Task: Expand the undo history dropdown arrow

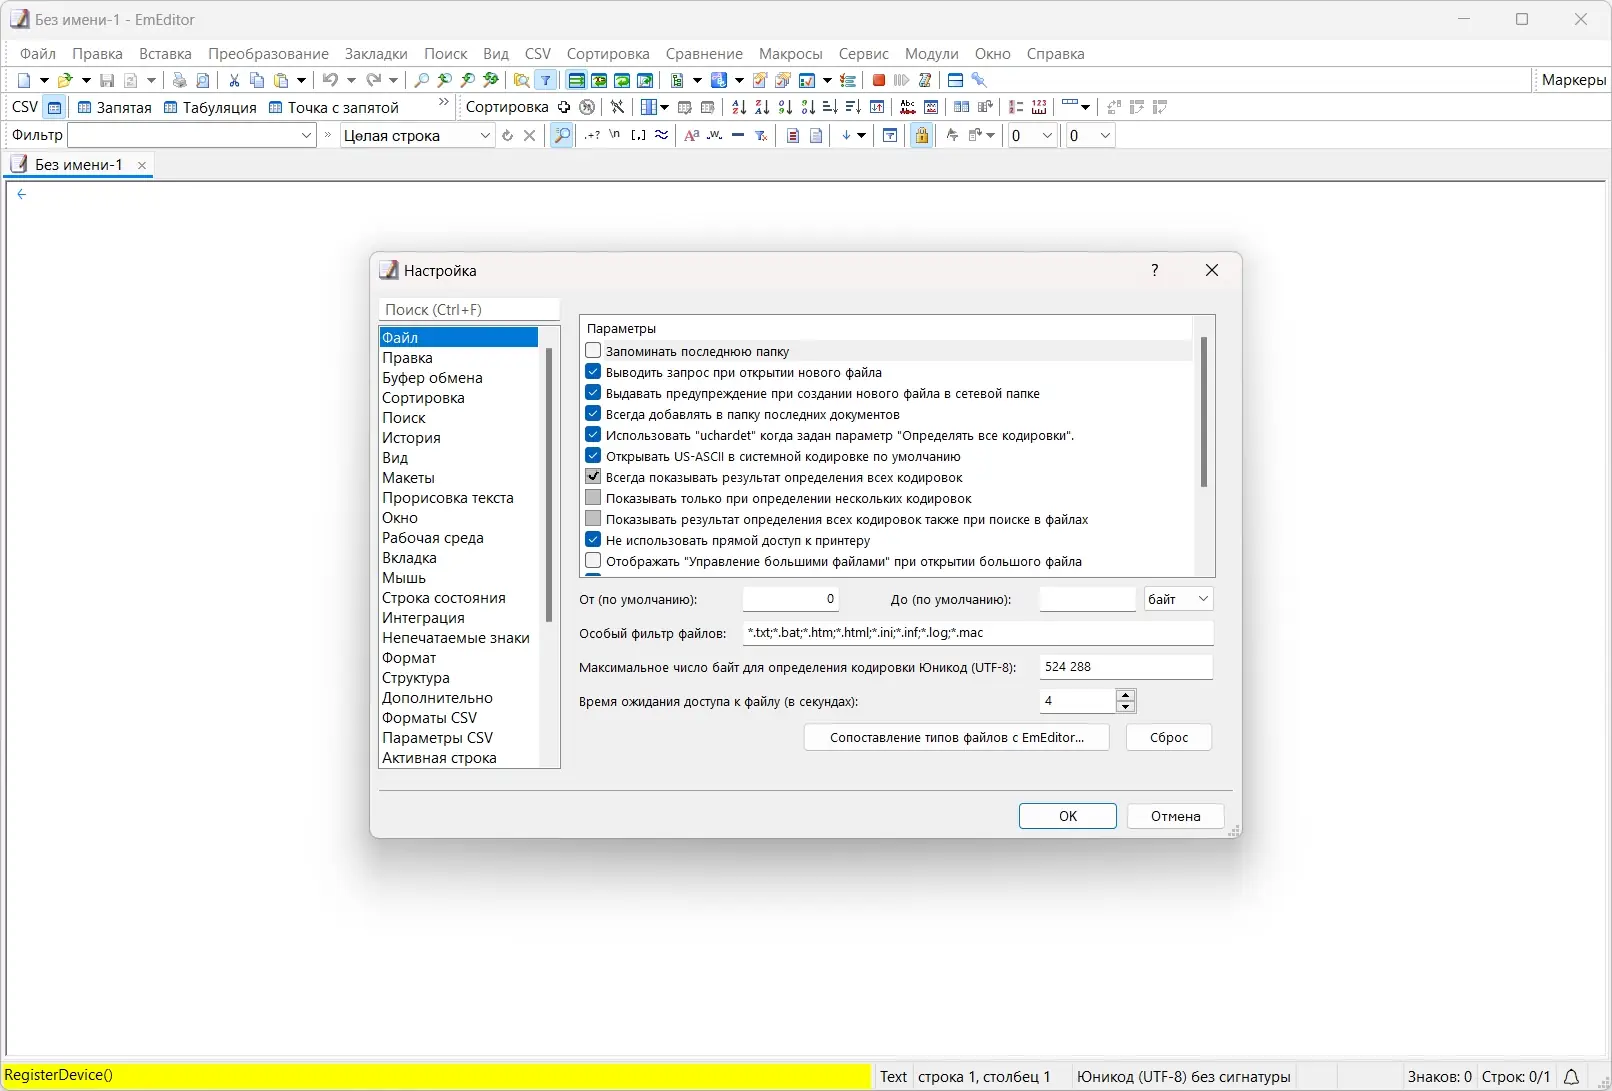Action: [351, 80]
